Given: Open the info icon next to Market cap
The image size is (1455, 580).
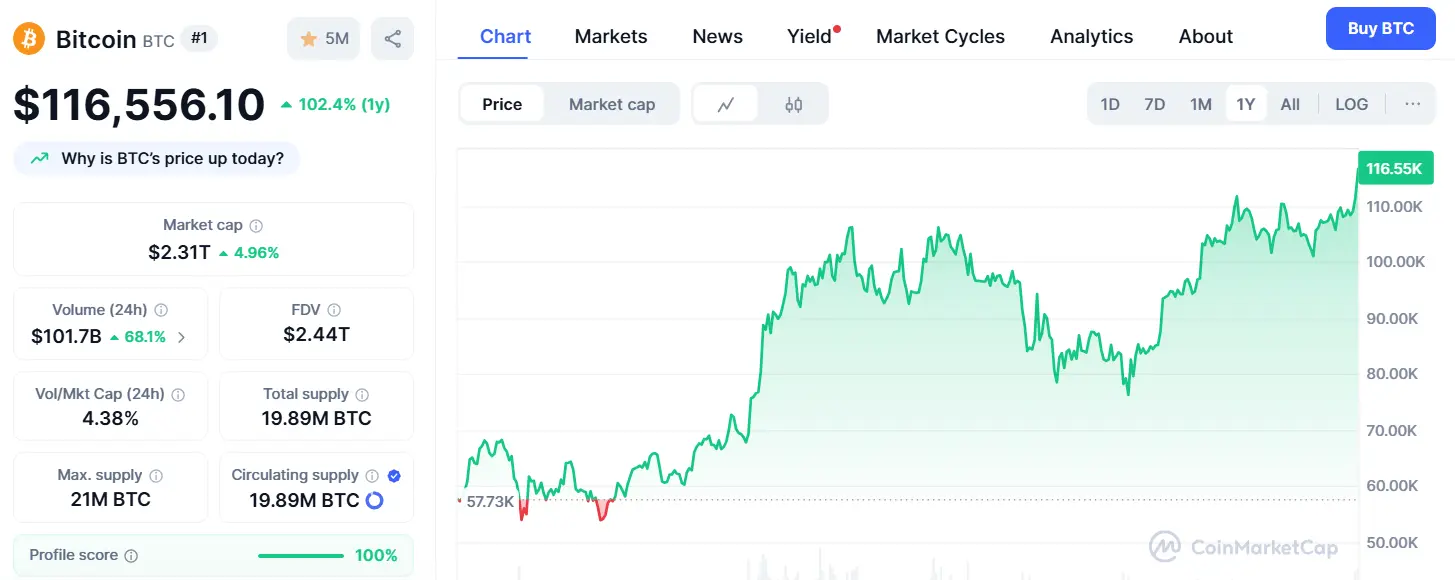Looking at the screenshot, I should pos(256,226).
